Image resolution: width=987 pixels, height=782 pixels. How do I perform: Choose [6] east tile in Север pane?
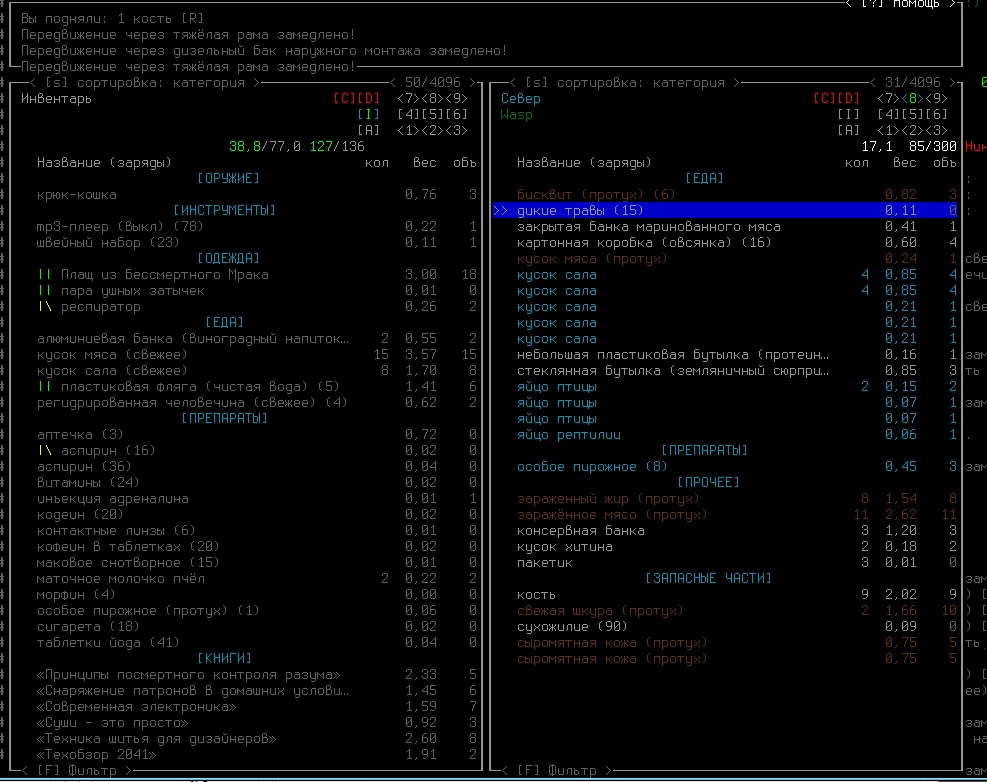coord(936,115)
